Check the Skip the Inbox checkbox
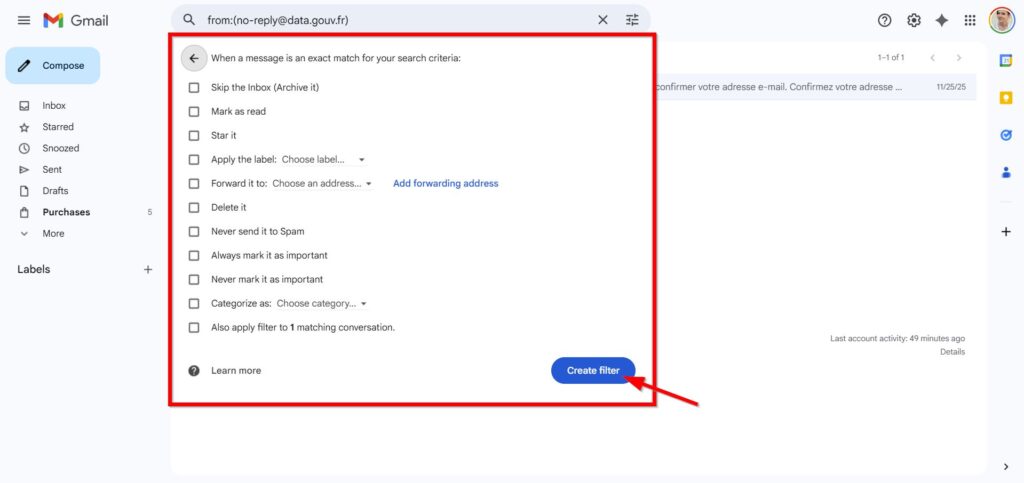 [194, 88]
